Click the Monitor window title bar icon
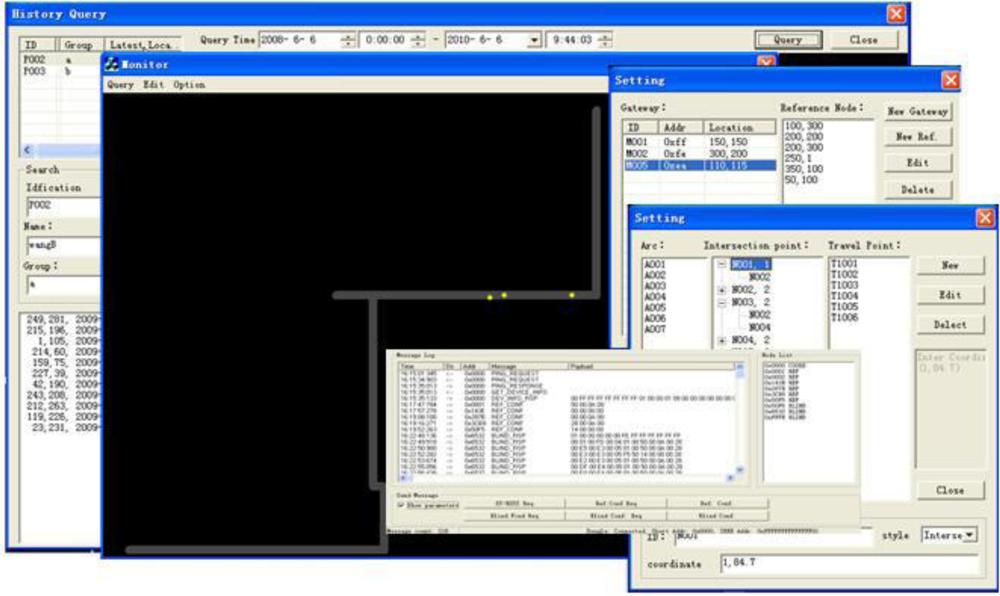The image size is (1000, 596). pyautogui.click(x=112, y=65)
